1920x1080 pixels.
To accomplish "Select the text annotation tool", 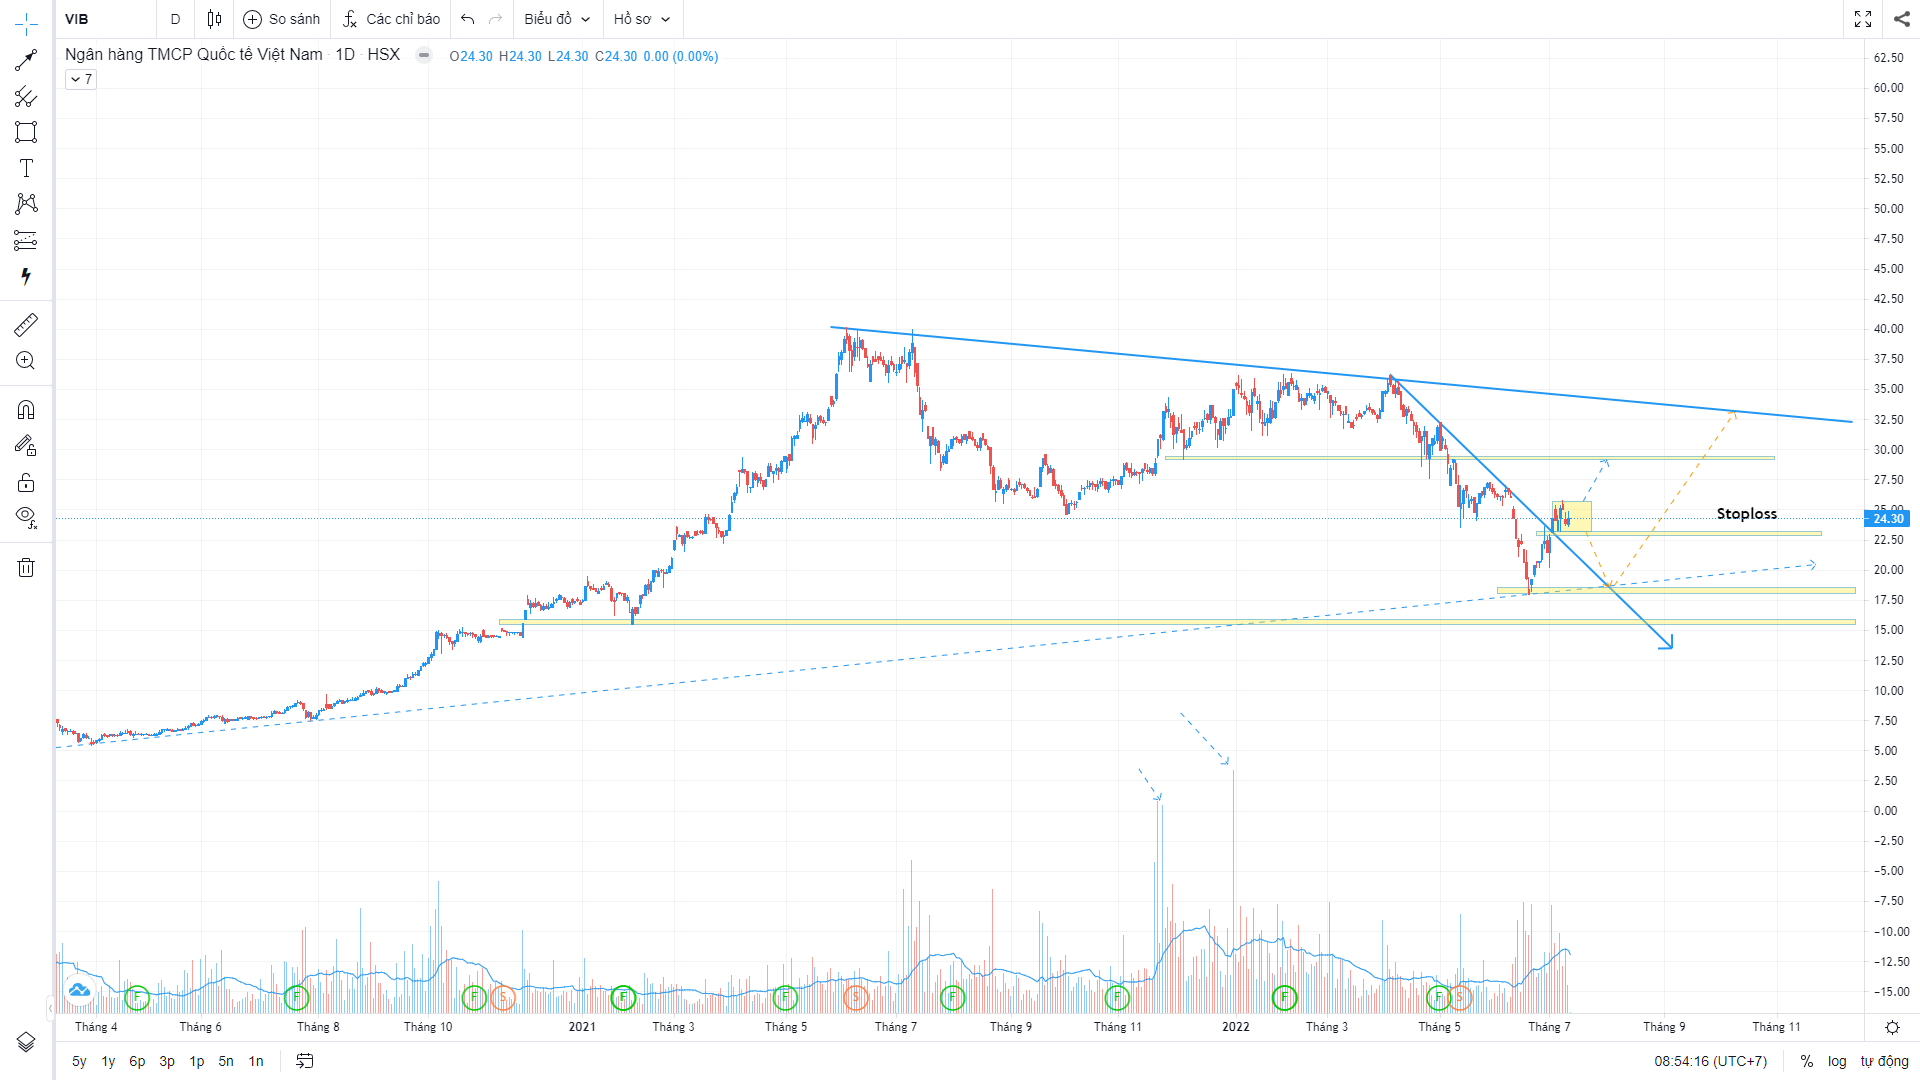I will click(x=26, y=168).
